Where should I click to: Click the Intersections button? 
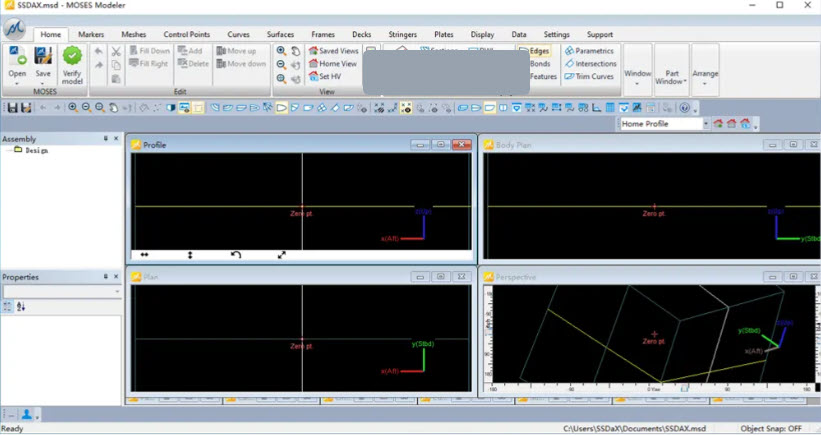click(x=591, y=63)
